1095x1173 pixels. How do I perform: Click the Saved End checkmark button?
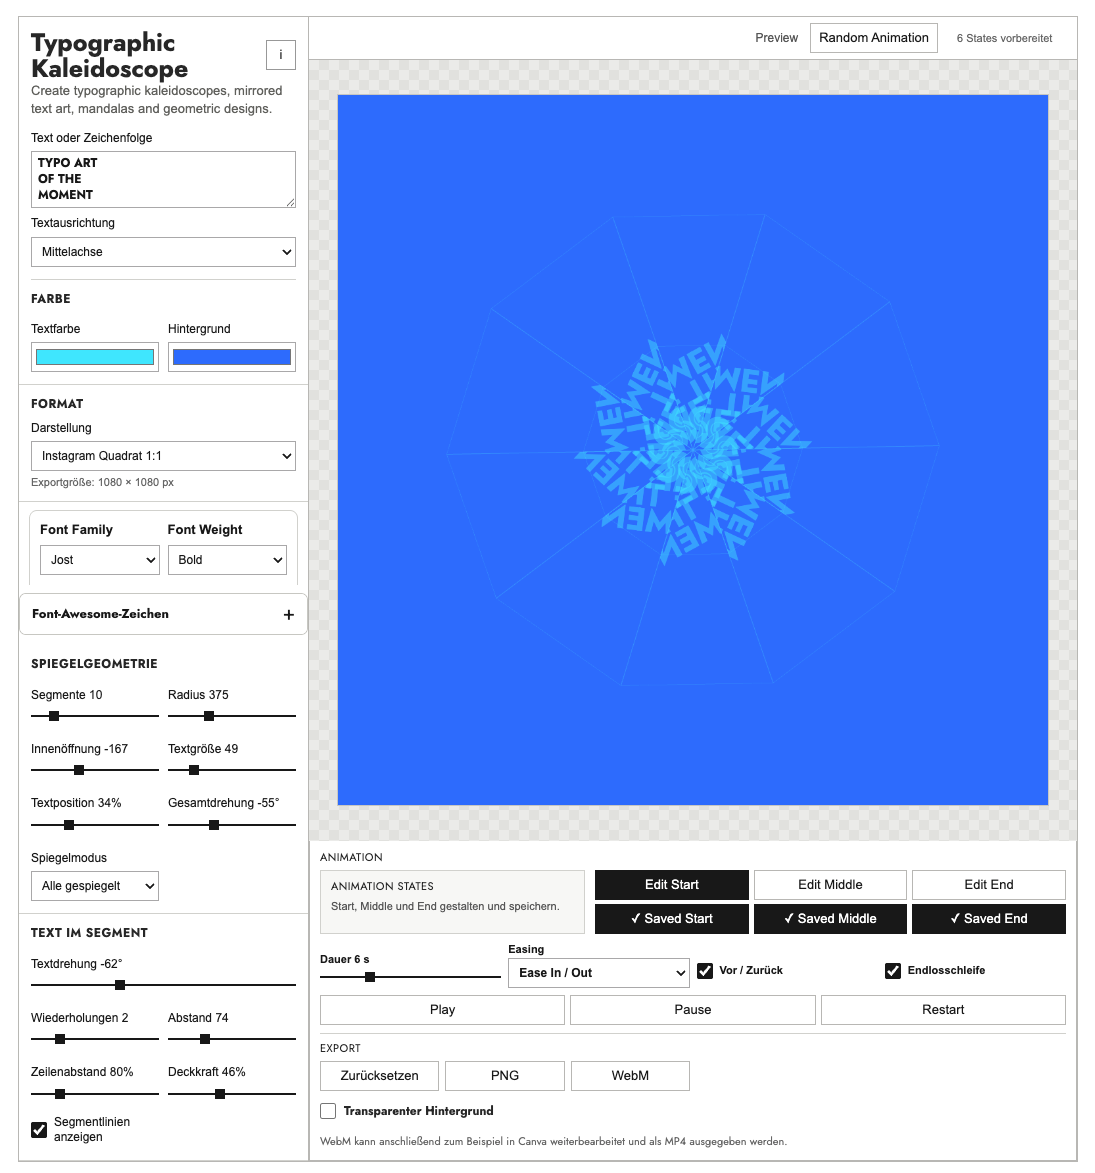[x=988, y=919]
